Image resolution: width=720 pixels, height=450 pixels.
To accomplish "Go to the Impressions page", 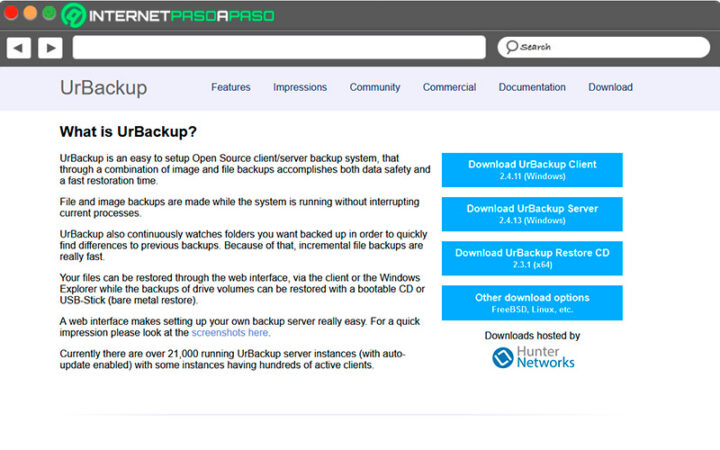I will pos(300,88).
